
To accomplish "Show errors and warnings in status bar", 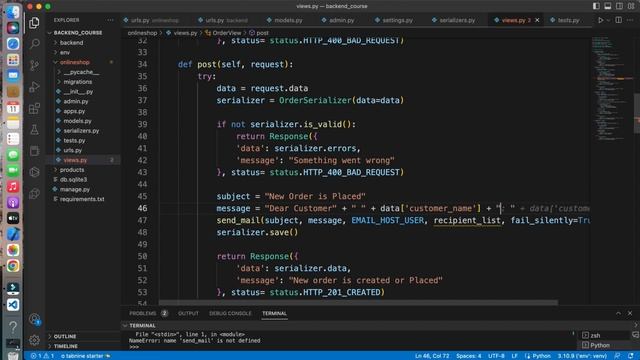I will pos(42,356).
